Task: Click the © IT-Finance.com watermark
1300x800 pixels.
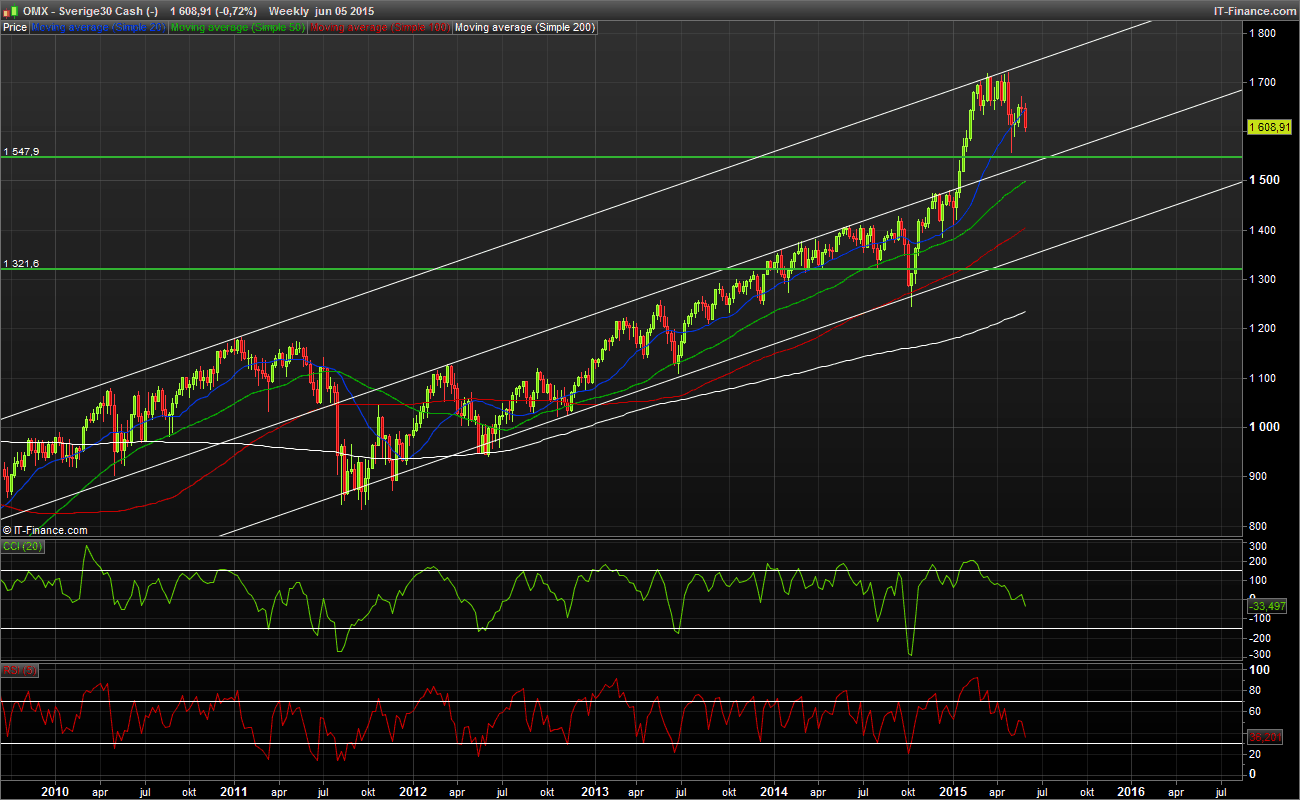Action: 45,530
